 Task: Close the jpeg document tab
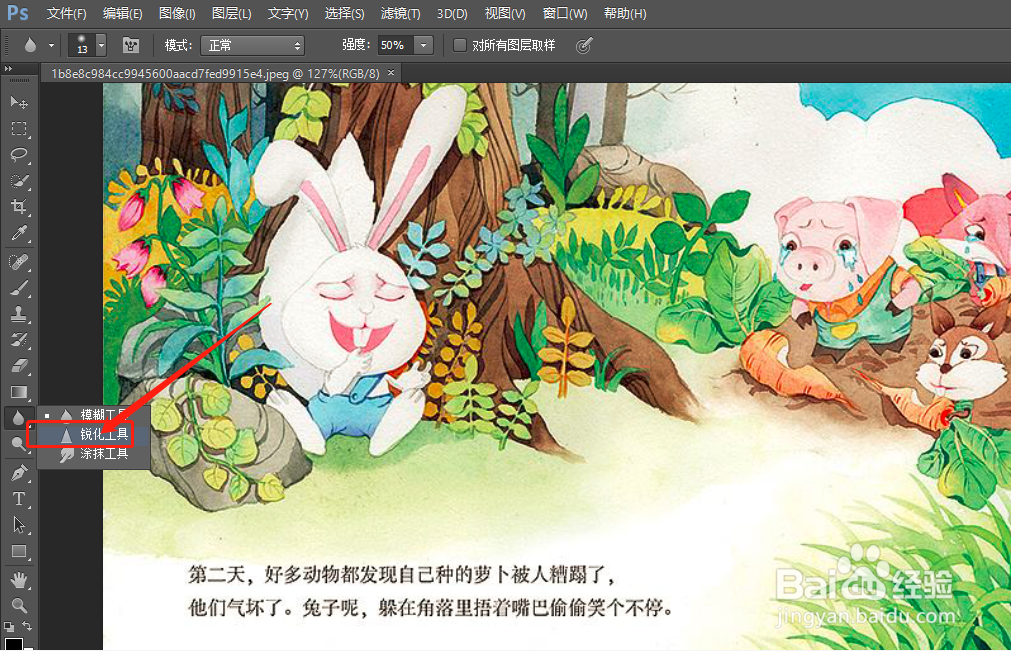[391, 73]
